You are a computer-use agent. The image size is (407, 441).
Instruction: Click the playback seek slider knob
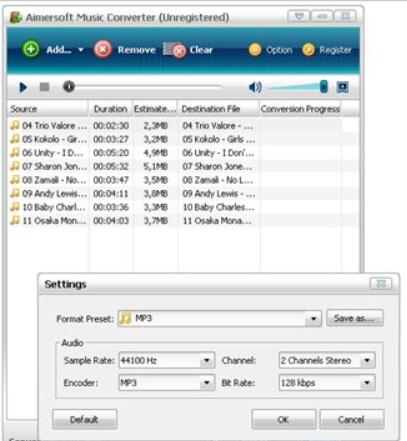[x=69, y=87]
